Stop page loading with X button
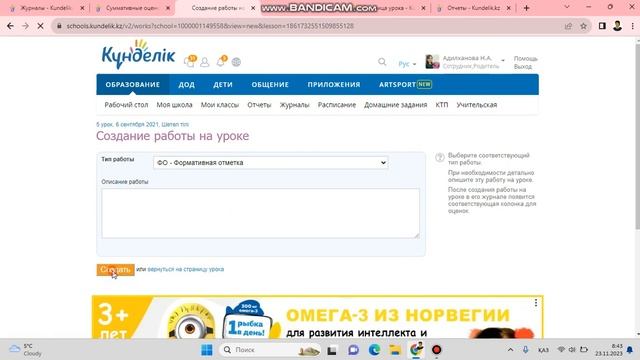The width and height of the screenshot is (640, 360). click(x=40, y=26)
